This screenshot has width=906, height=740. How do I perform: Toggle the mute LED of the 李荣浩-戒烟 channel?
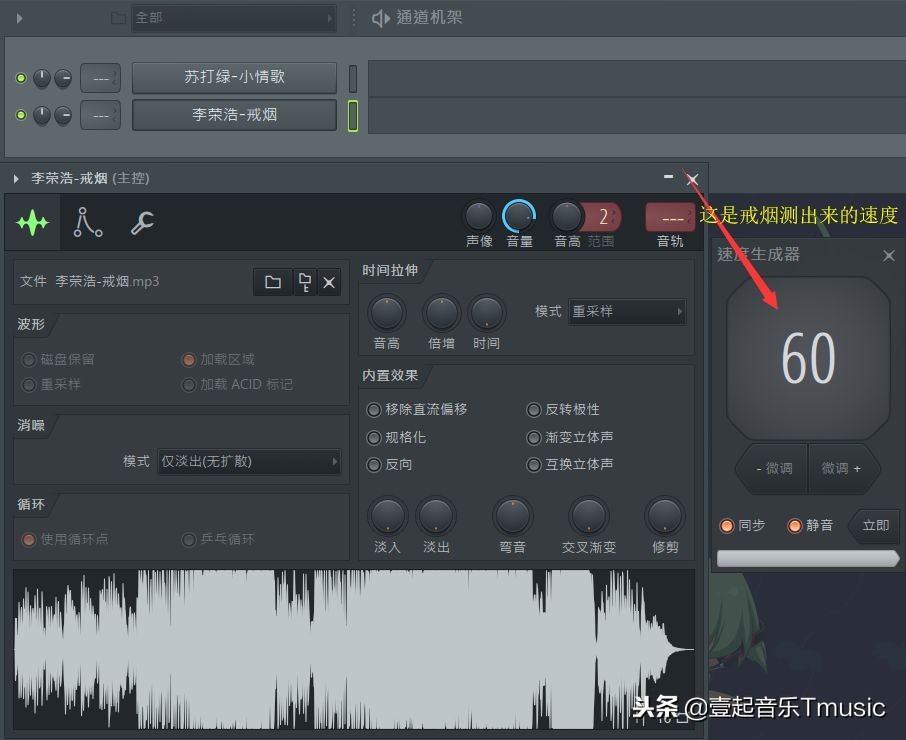[21, 115]
